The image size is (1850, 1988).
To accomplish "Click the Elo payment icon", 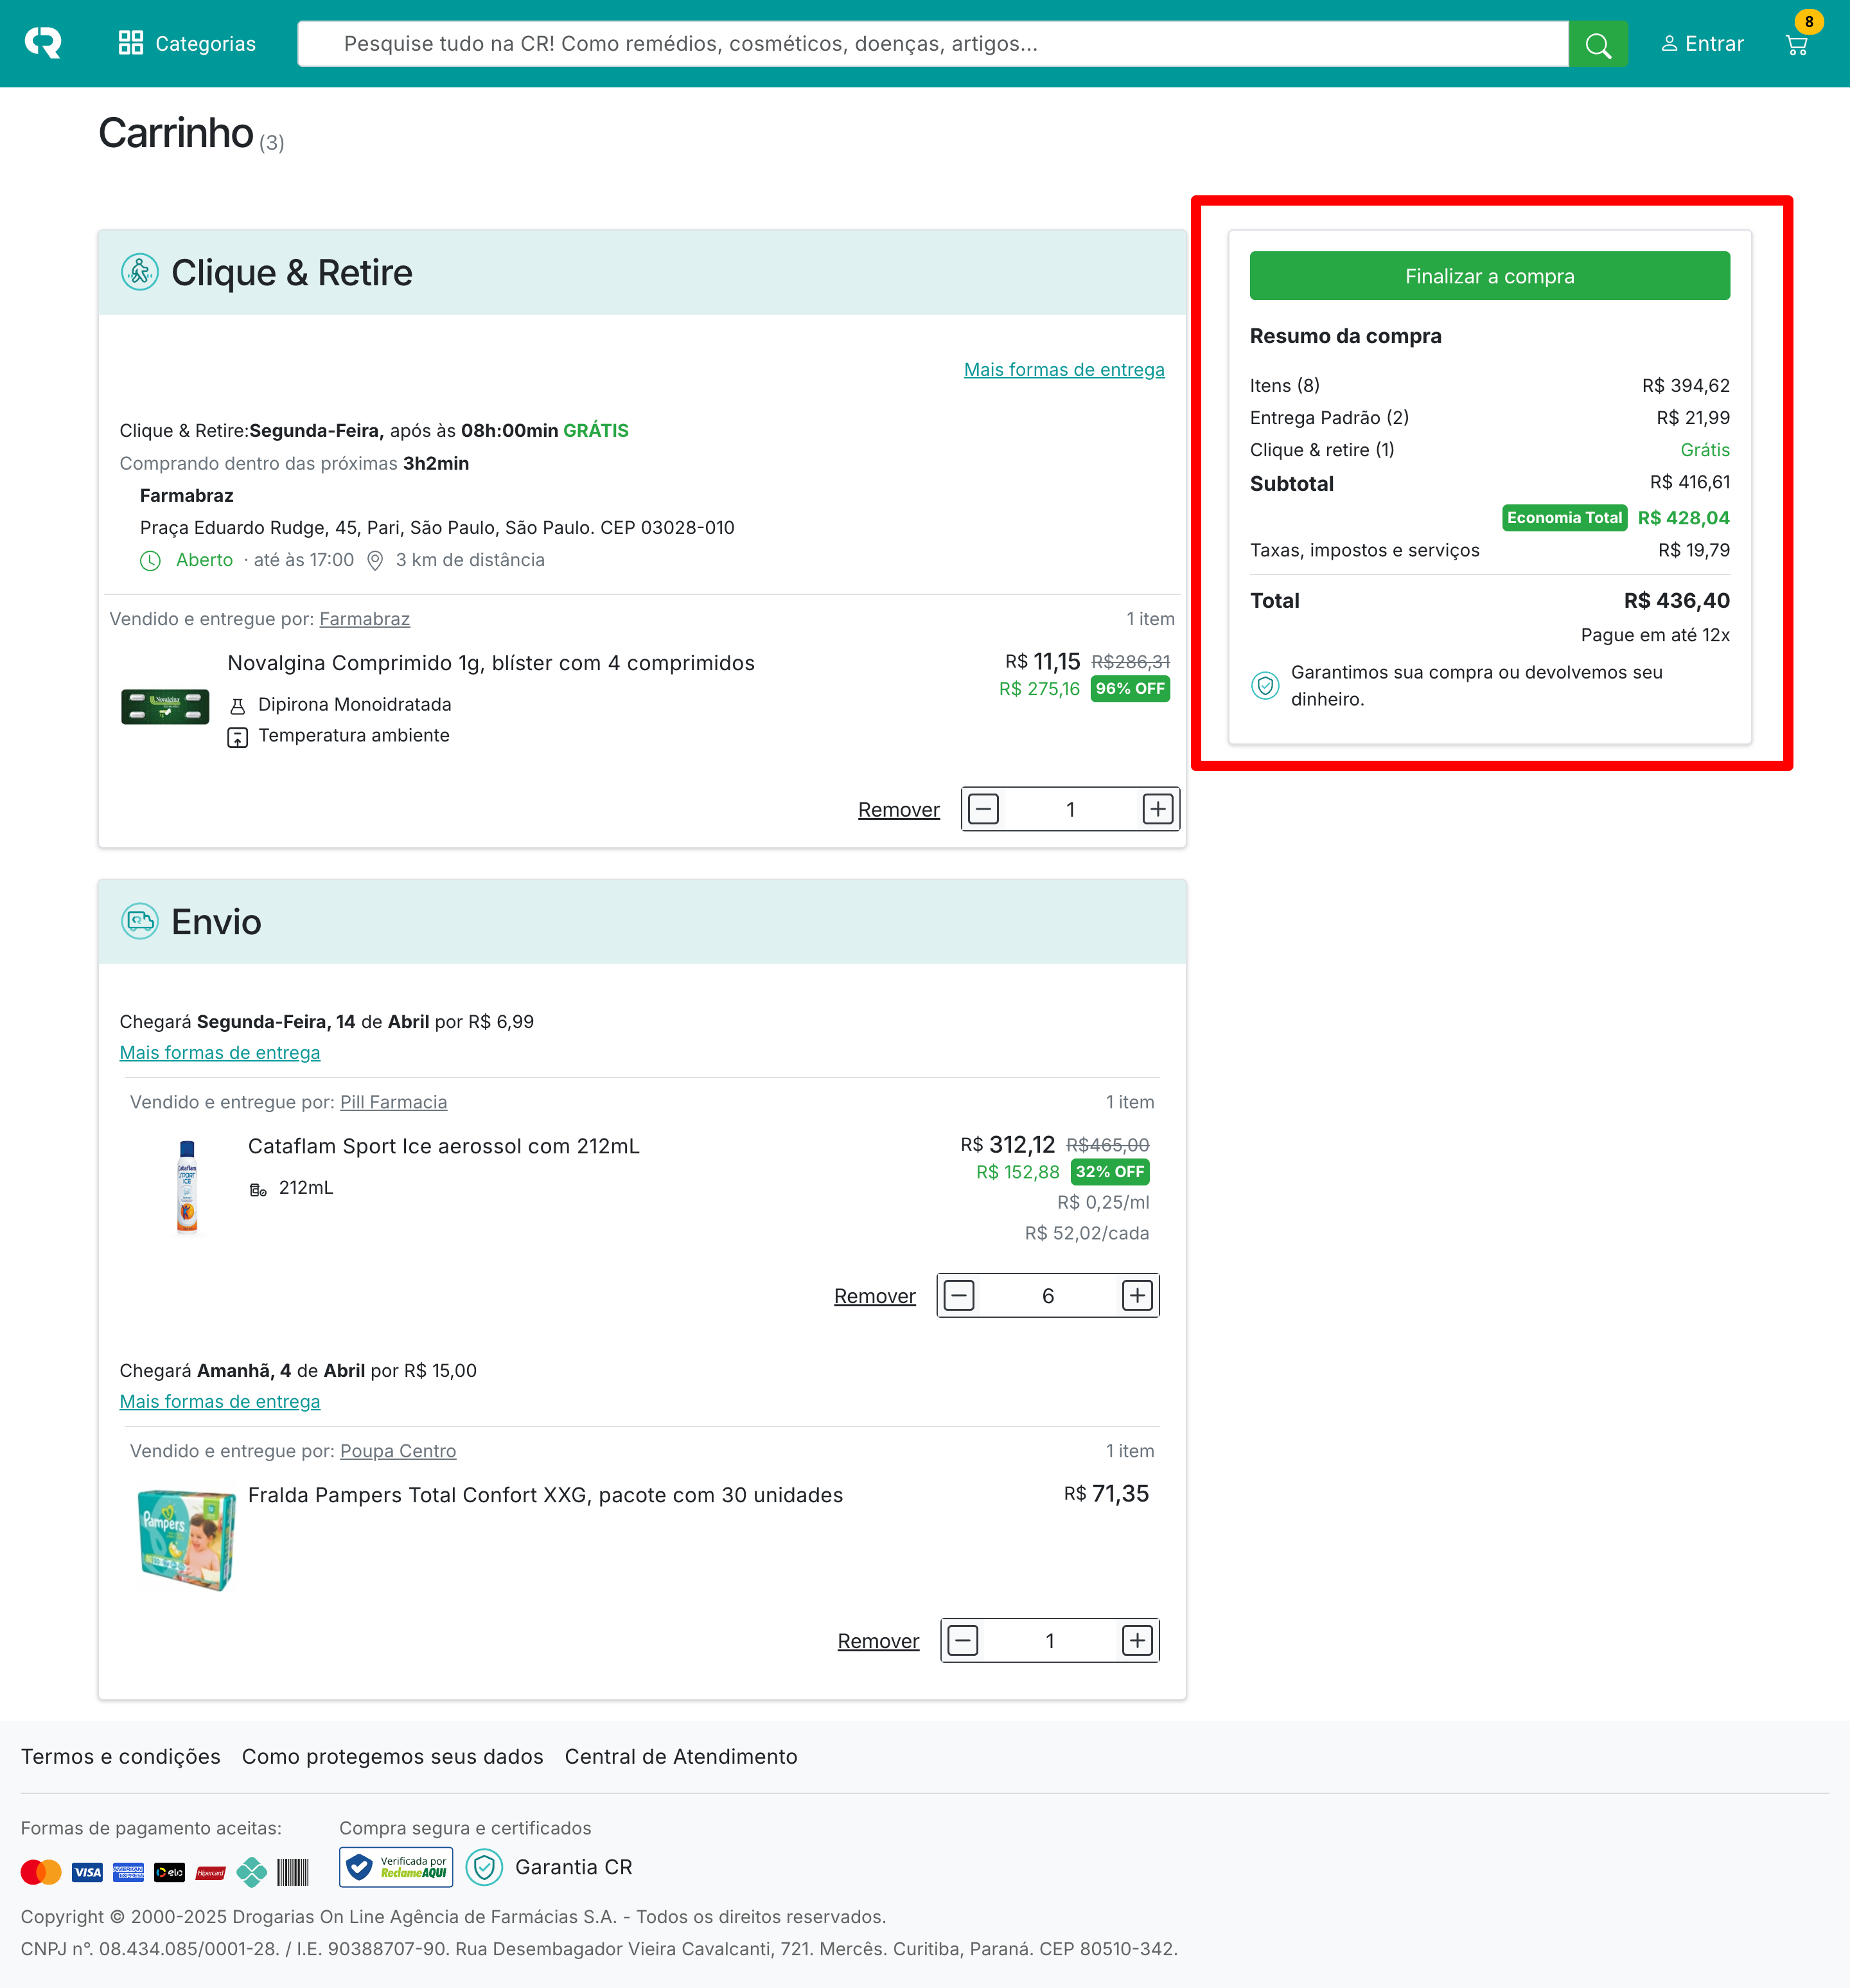I will 169,1872.
